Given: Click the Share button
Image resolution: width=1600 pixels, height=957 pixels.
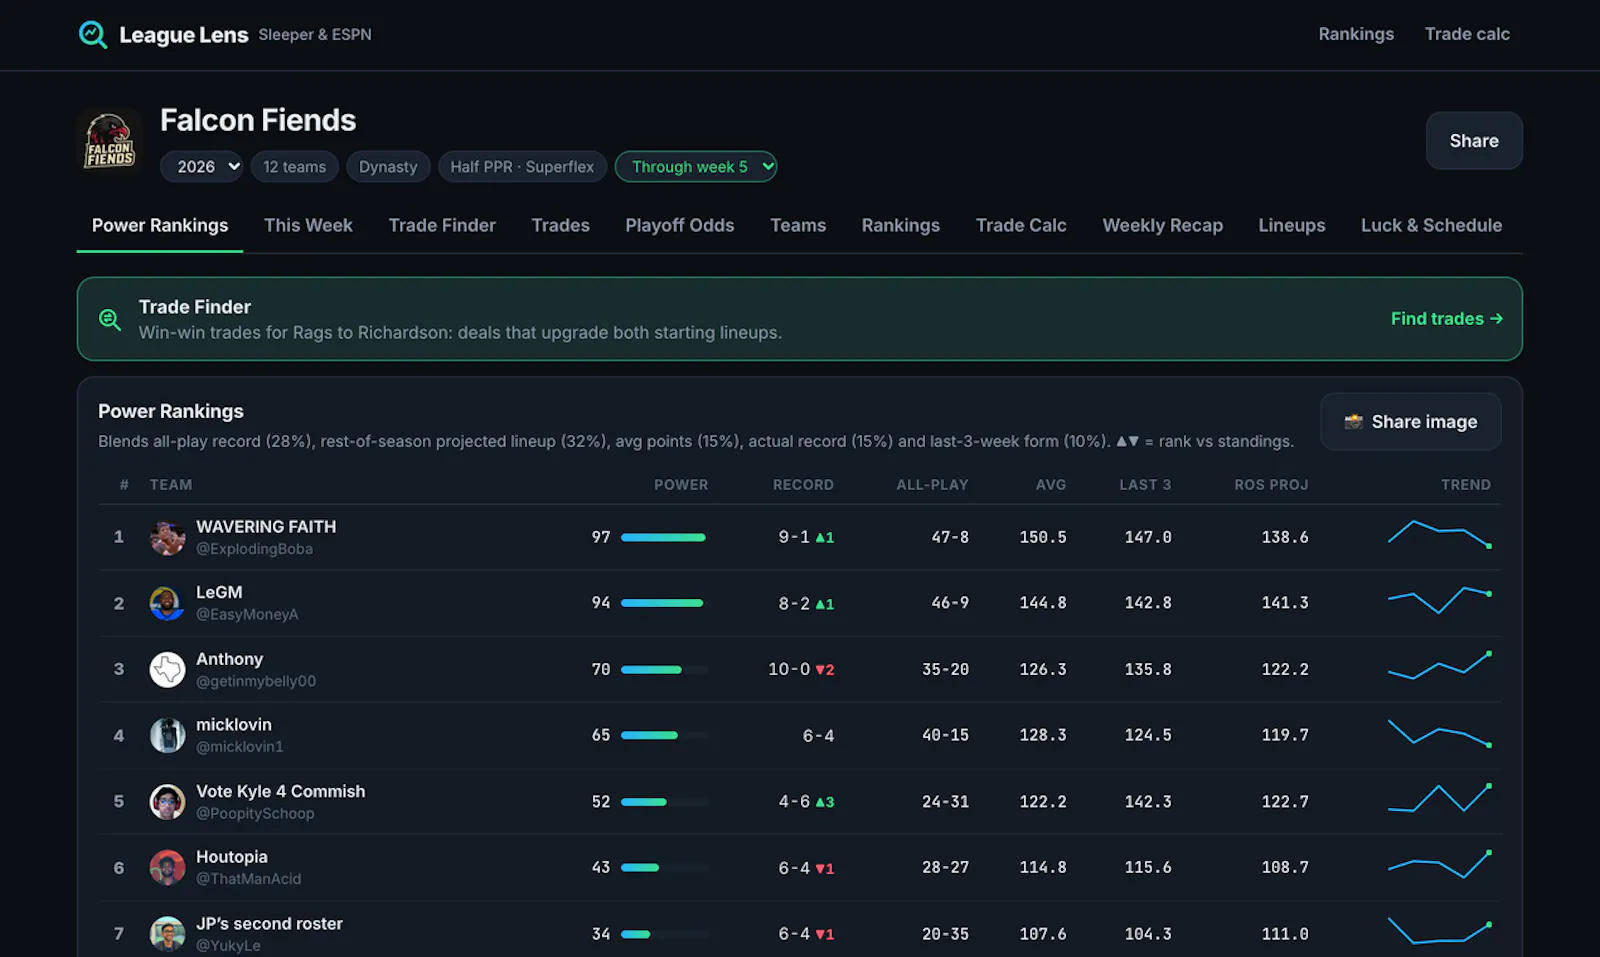Looking at the screenshot, I should (x=1474, y=141).
